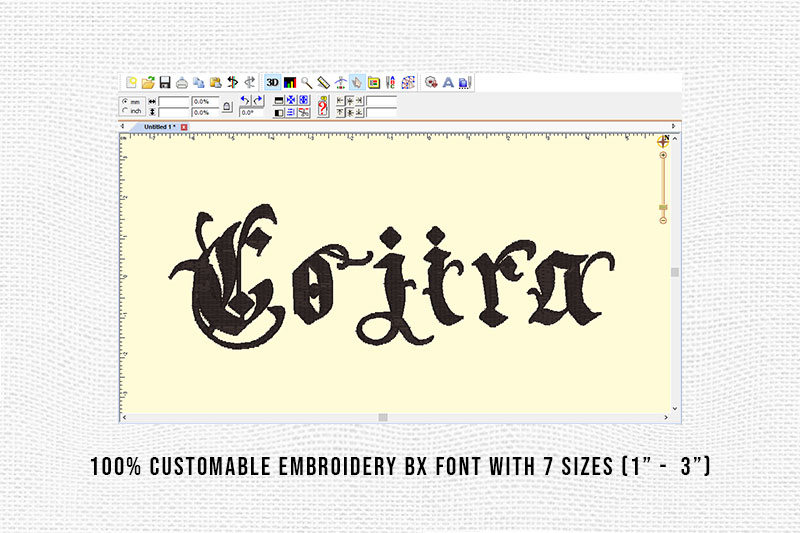Click the upper 0.0% width scale field
Image resolution: width=800 pixels, height=533 pixels.
205,101
